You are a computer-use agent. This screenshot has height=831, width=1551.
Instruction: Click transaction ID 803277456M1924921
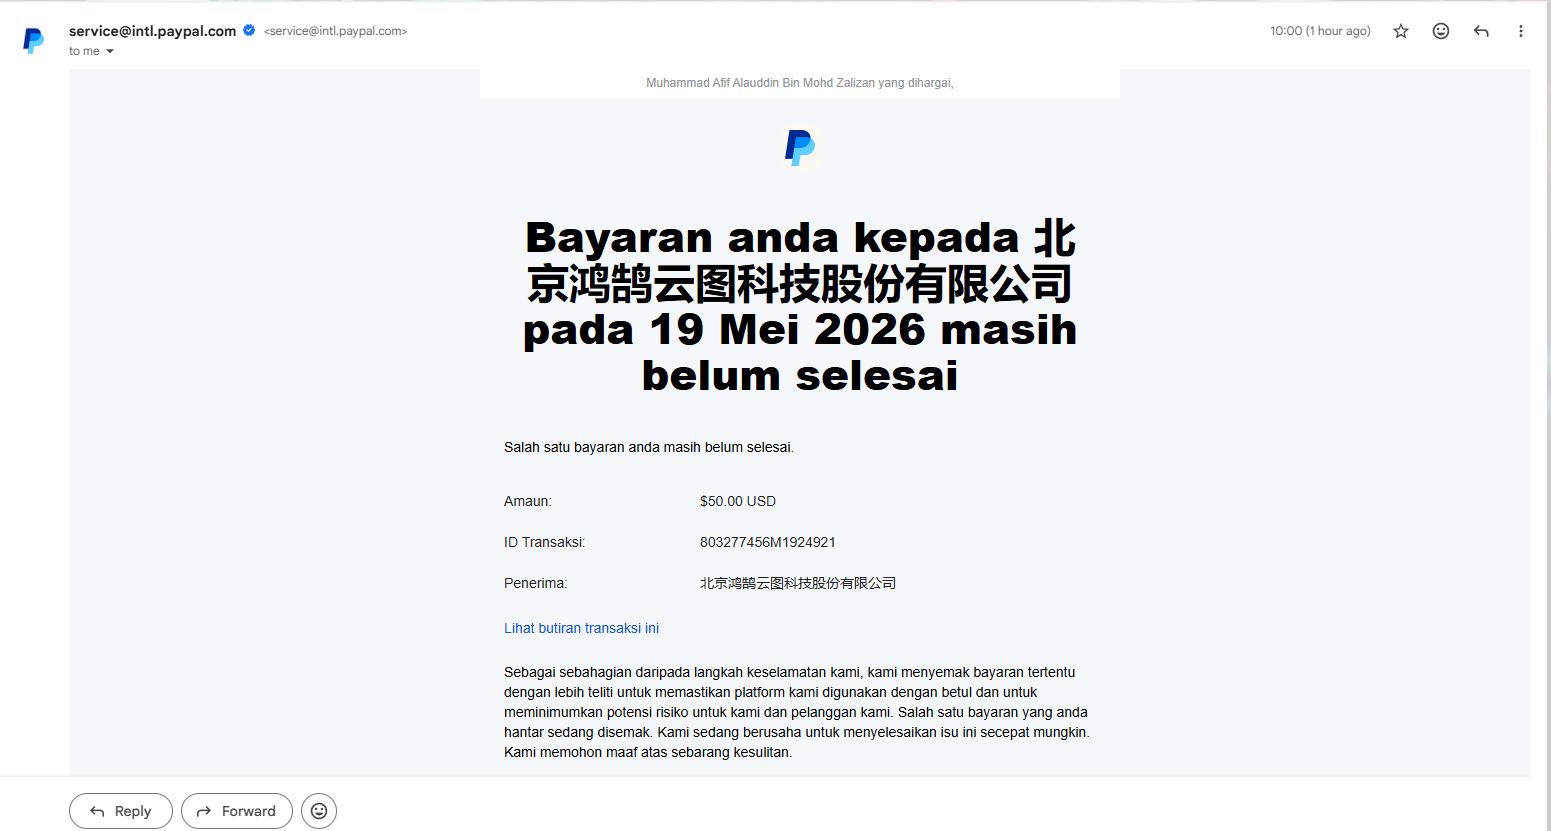coord(768,542)
